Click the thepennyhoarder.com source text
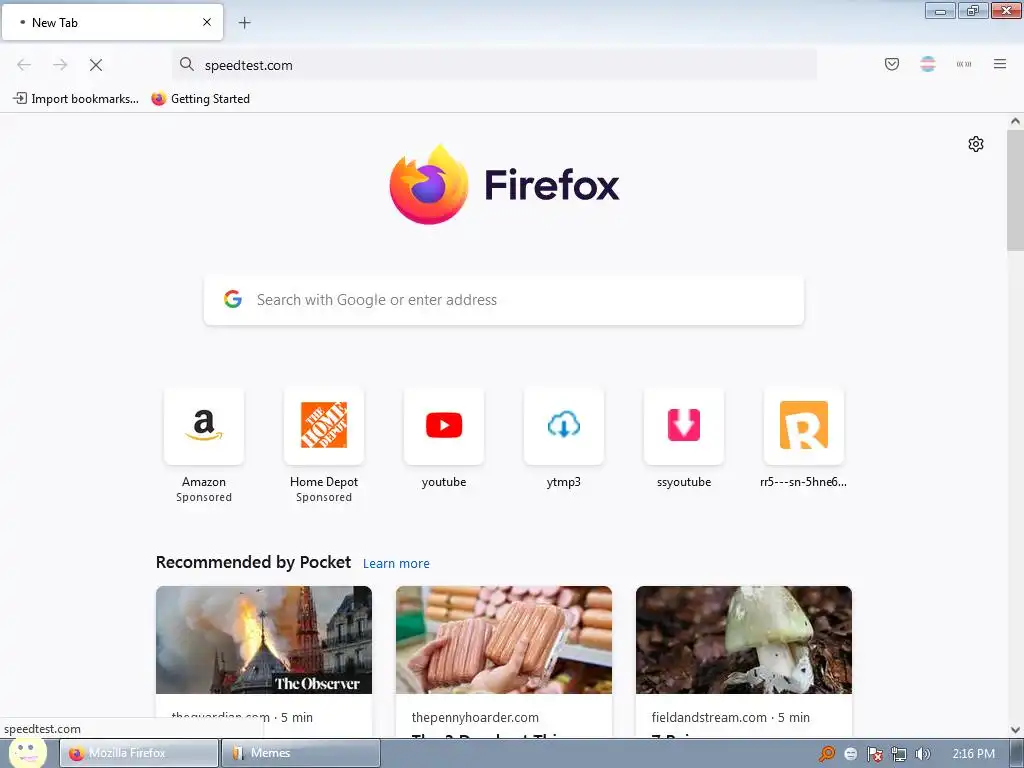Screen dimensions: 1024x768 coord(475,717)
